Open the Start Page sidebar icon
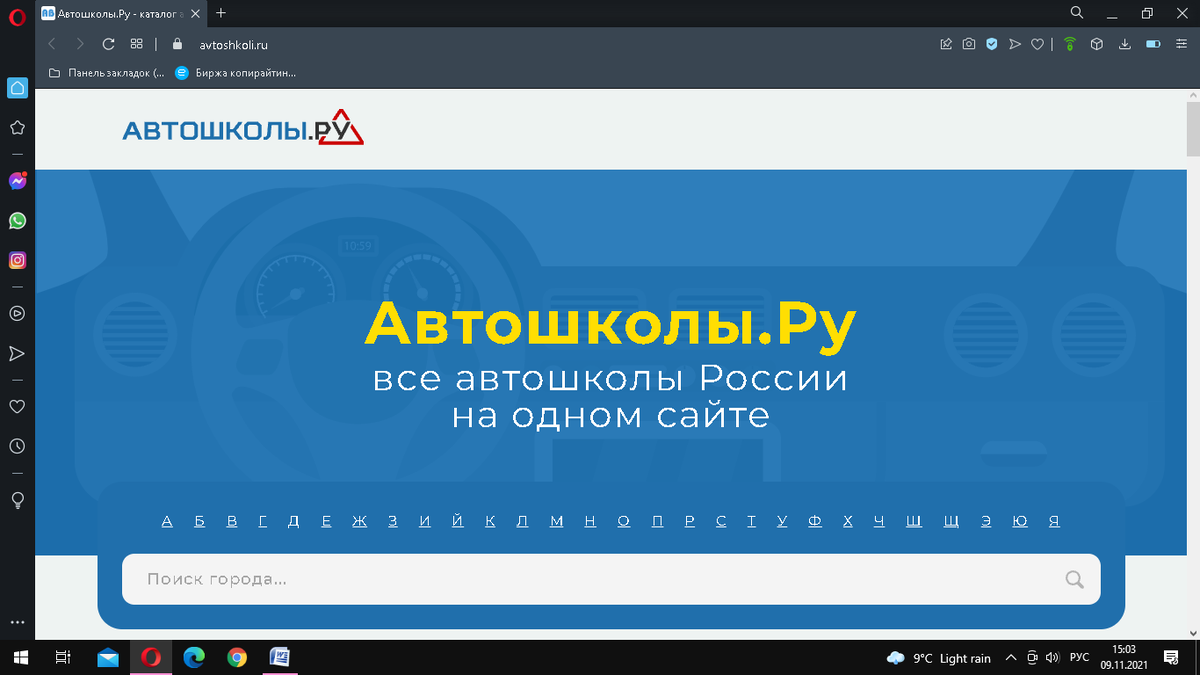1200x675 pixels. pos(17,88)
